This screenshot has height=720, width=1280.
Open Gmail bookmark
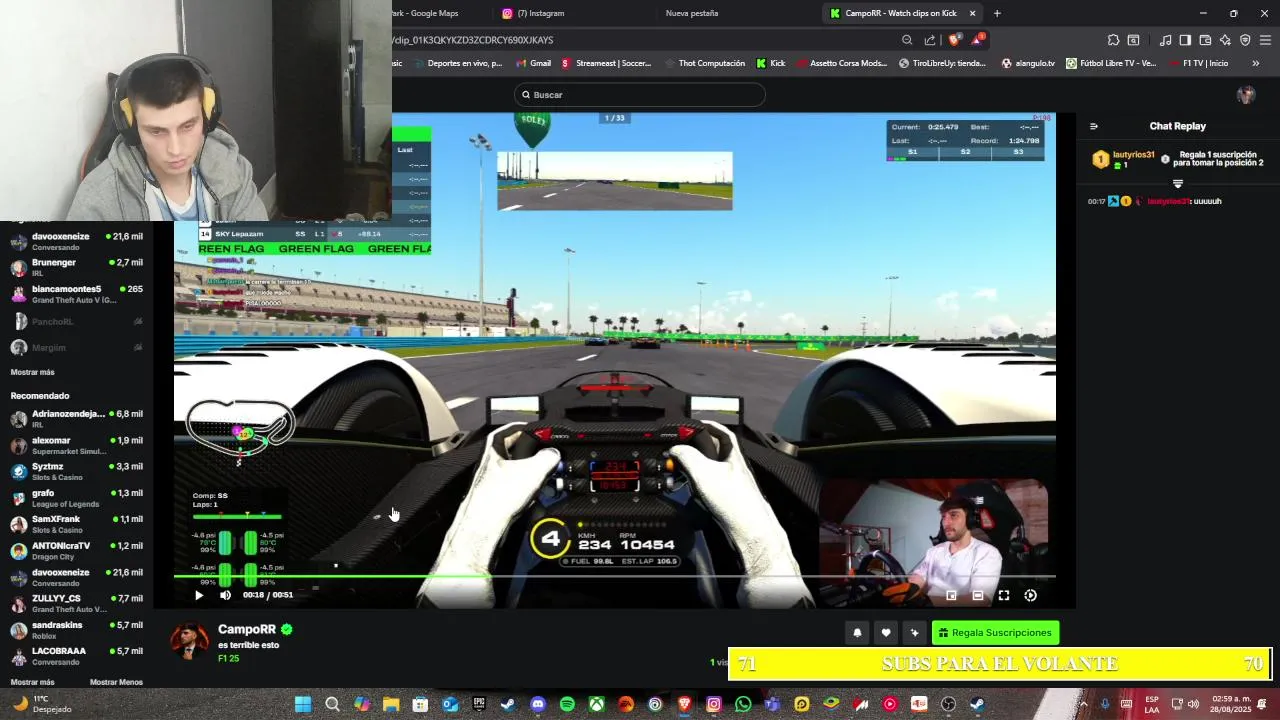(x=533, y=63)
